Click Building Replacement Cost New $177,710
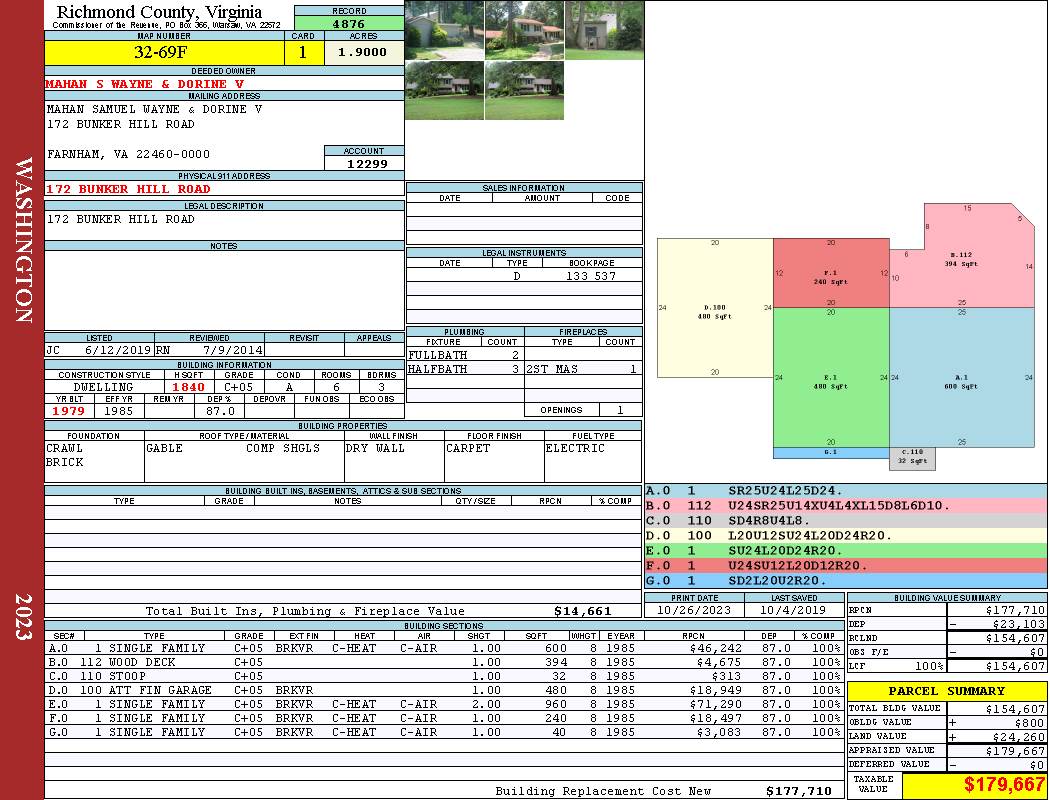The height and width of the screenshot is (800, 1050). tap(799, 791)
